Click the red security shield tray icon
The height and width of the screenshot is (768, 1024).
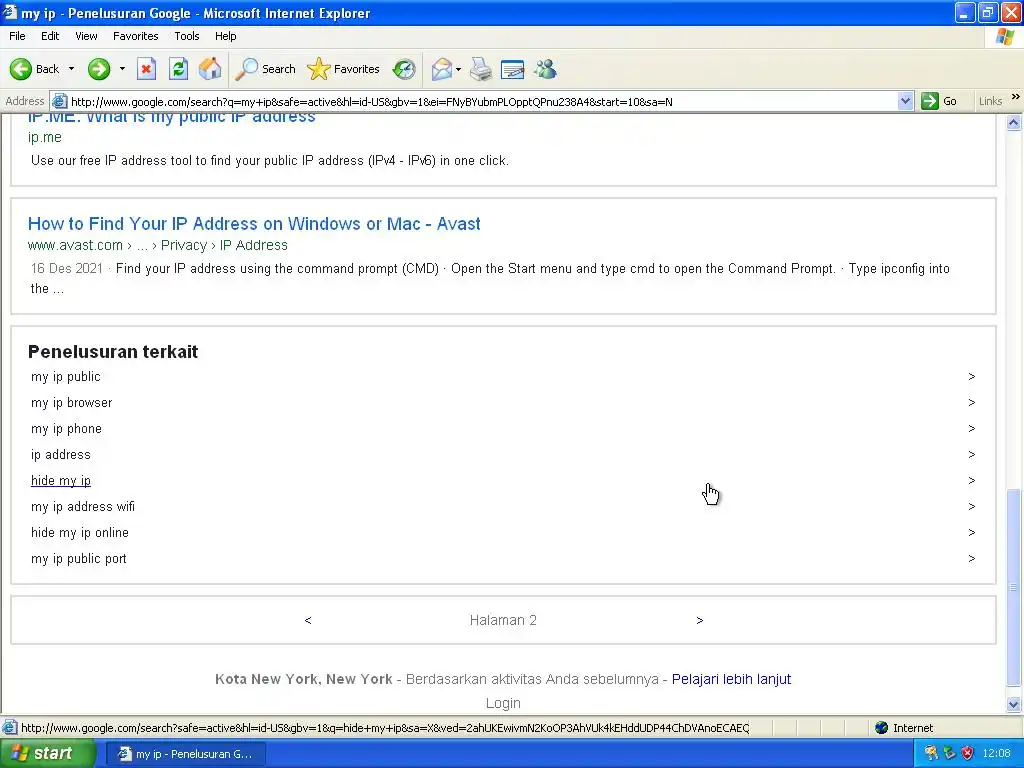(968, 754)
